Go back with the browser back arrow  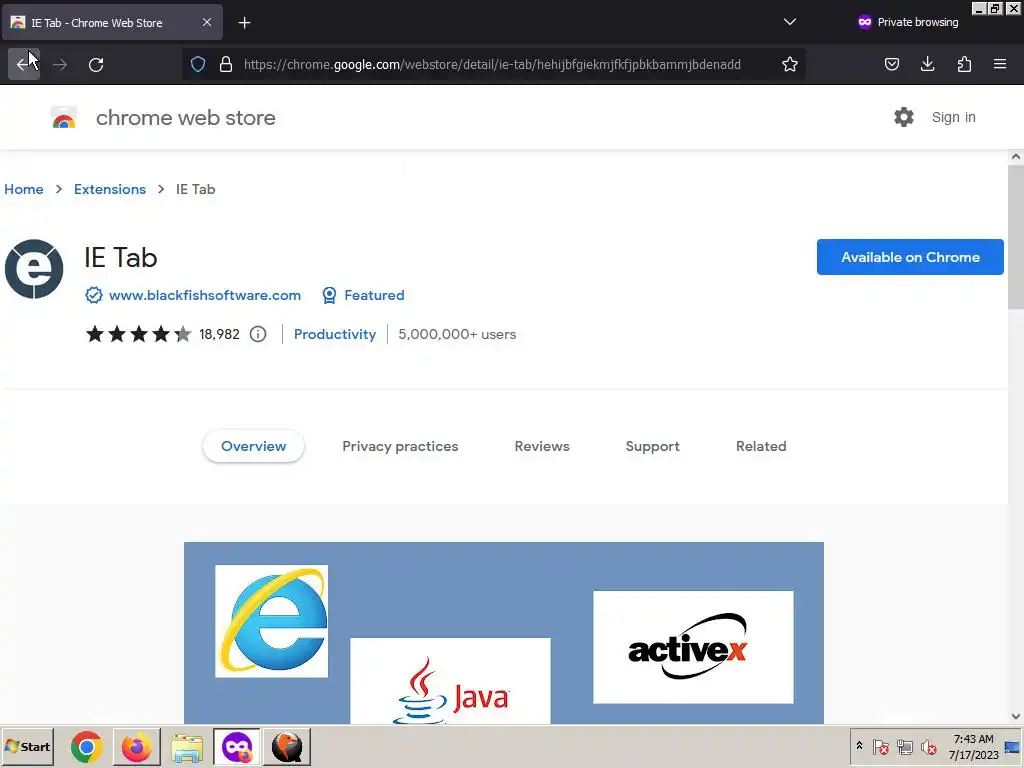click(x=24, y=64)
